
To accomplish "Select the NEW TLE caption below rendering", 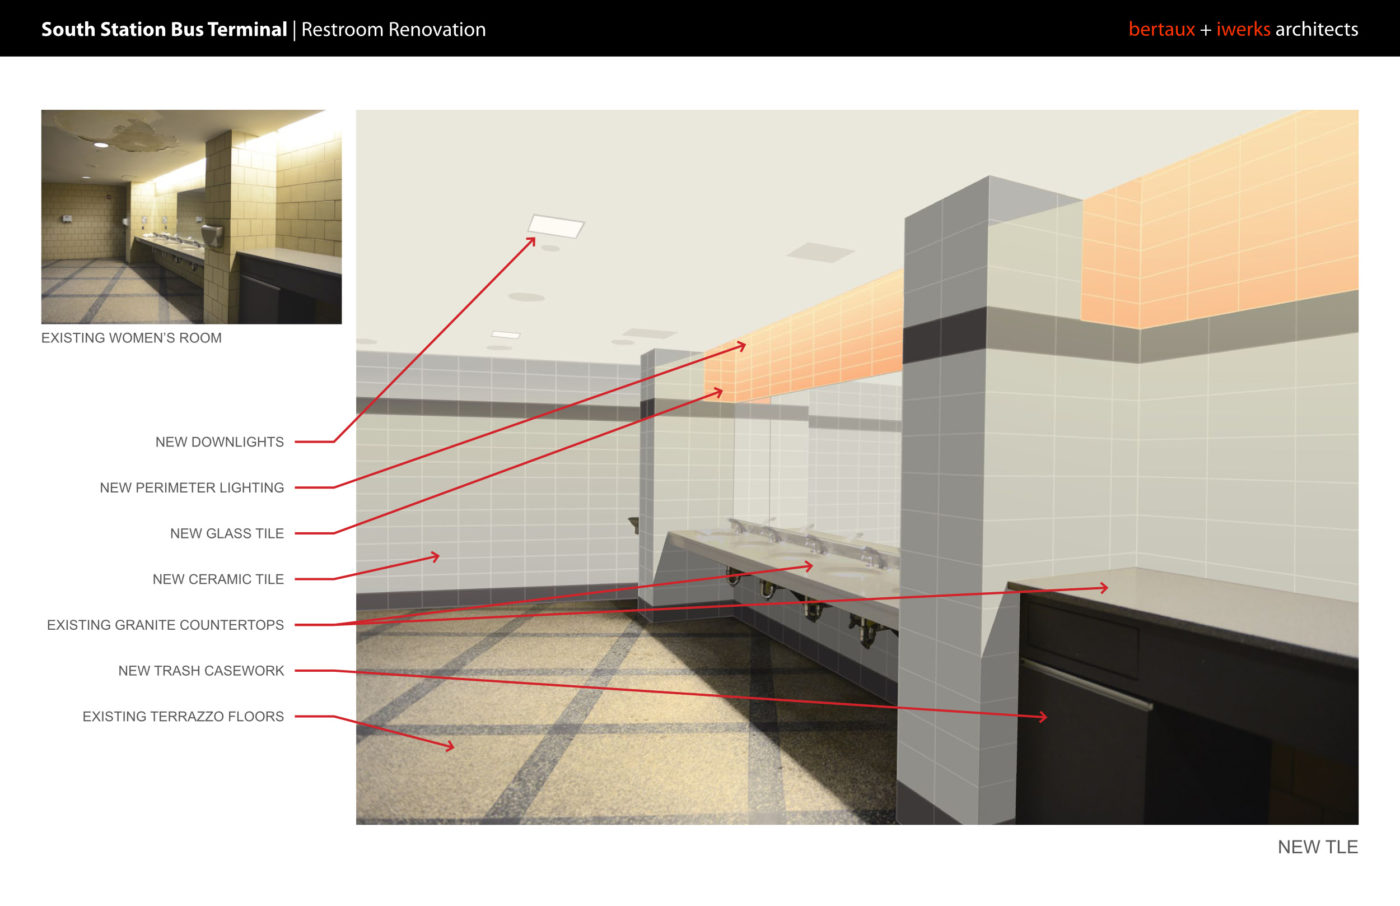I will [1317, 847].
